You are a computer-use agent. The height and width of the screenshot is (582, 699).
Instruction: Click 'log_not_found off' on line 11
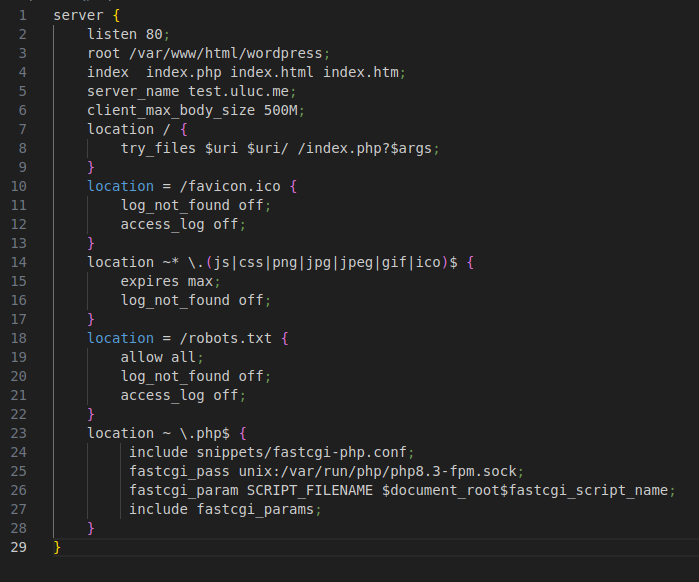[x=192, y=206]
